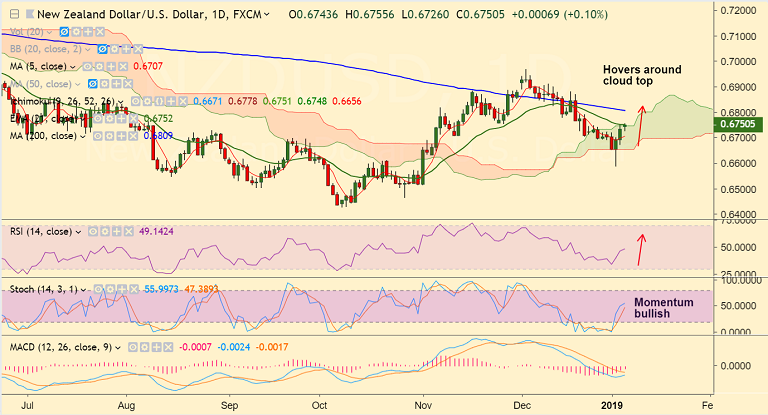
Task: Remove MA (50, close) with its X icon
Action: (x=128, y=84)
